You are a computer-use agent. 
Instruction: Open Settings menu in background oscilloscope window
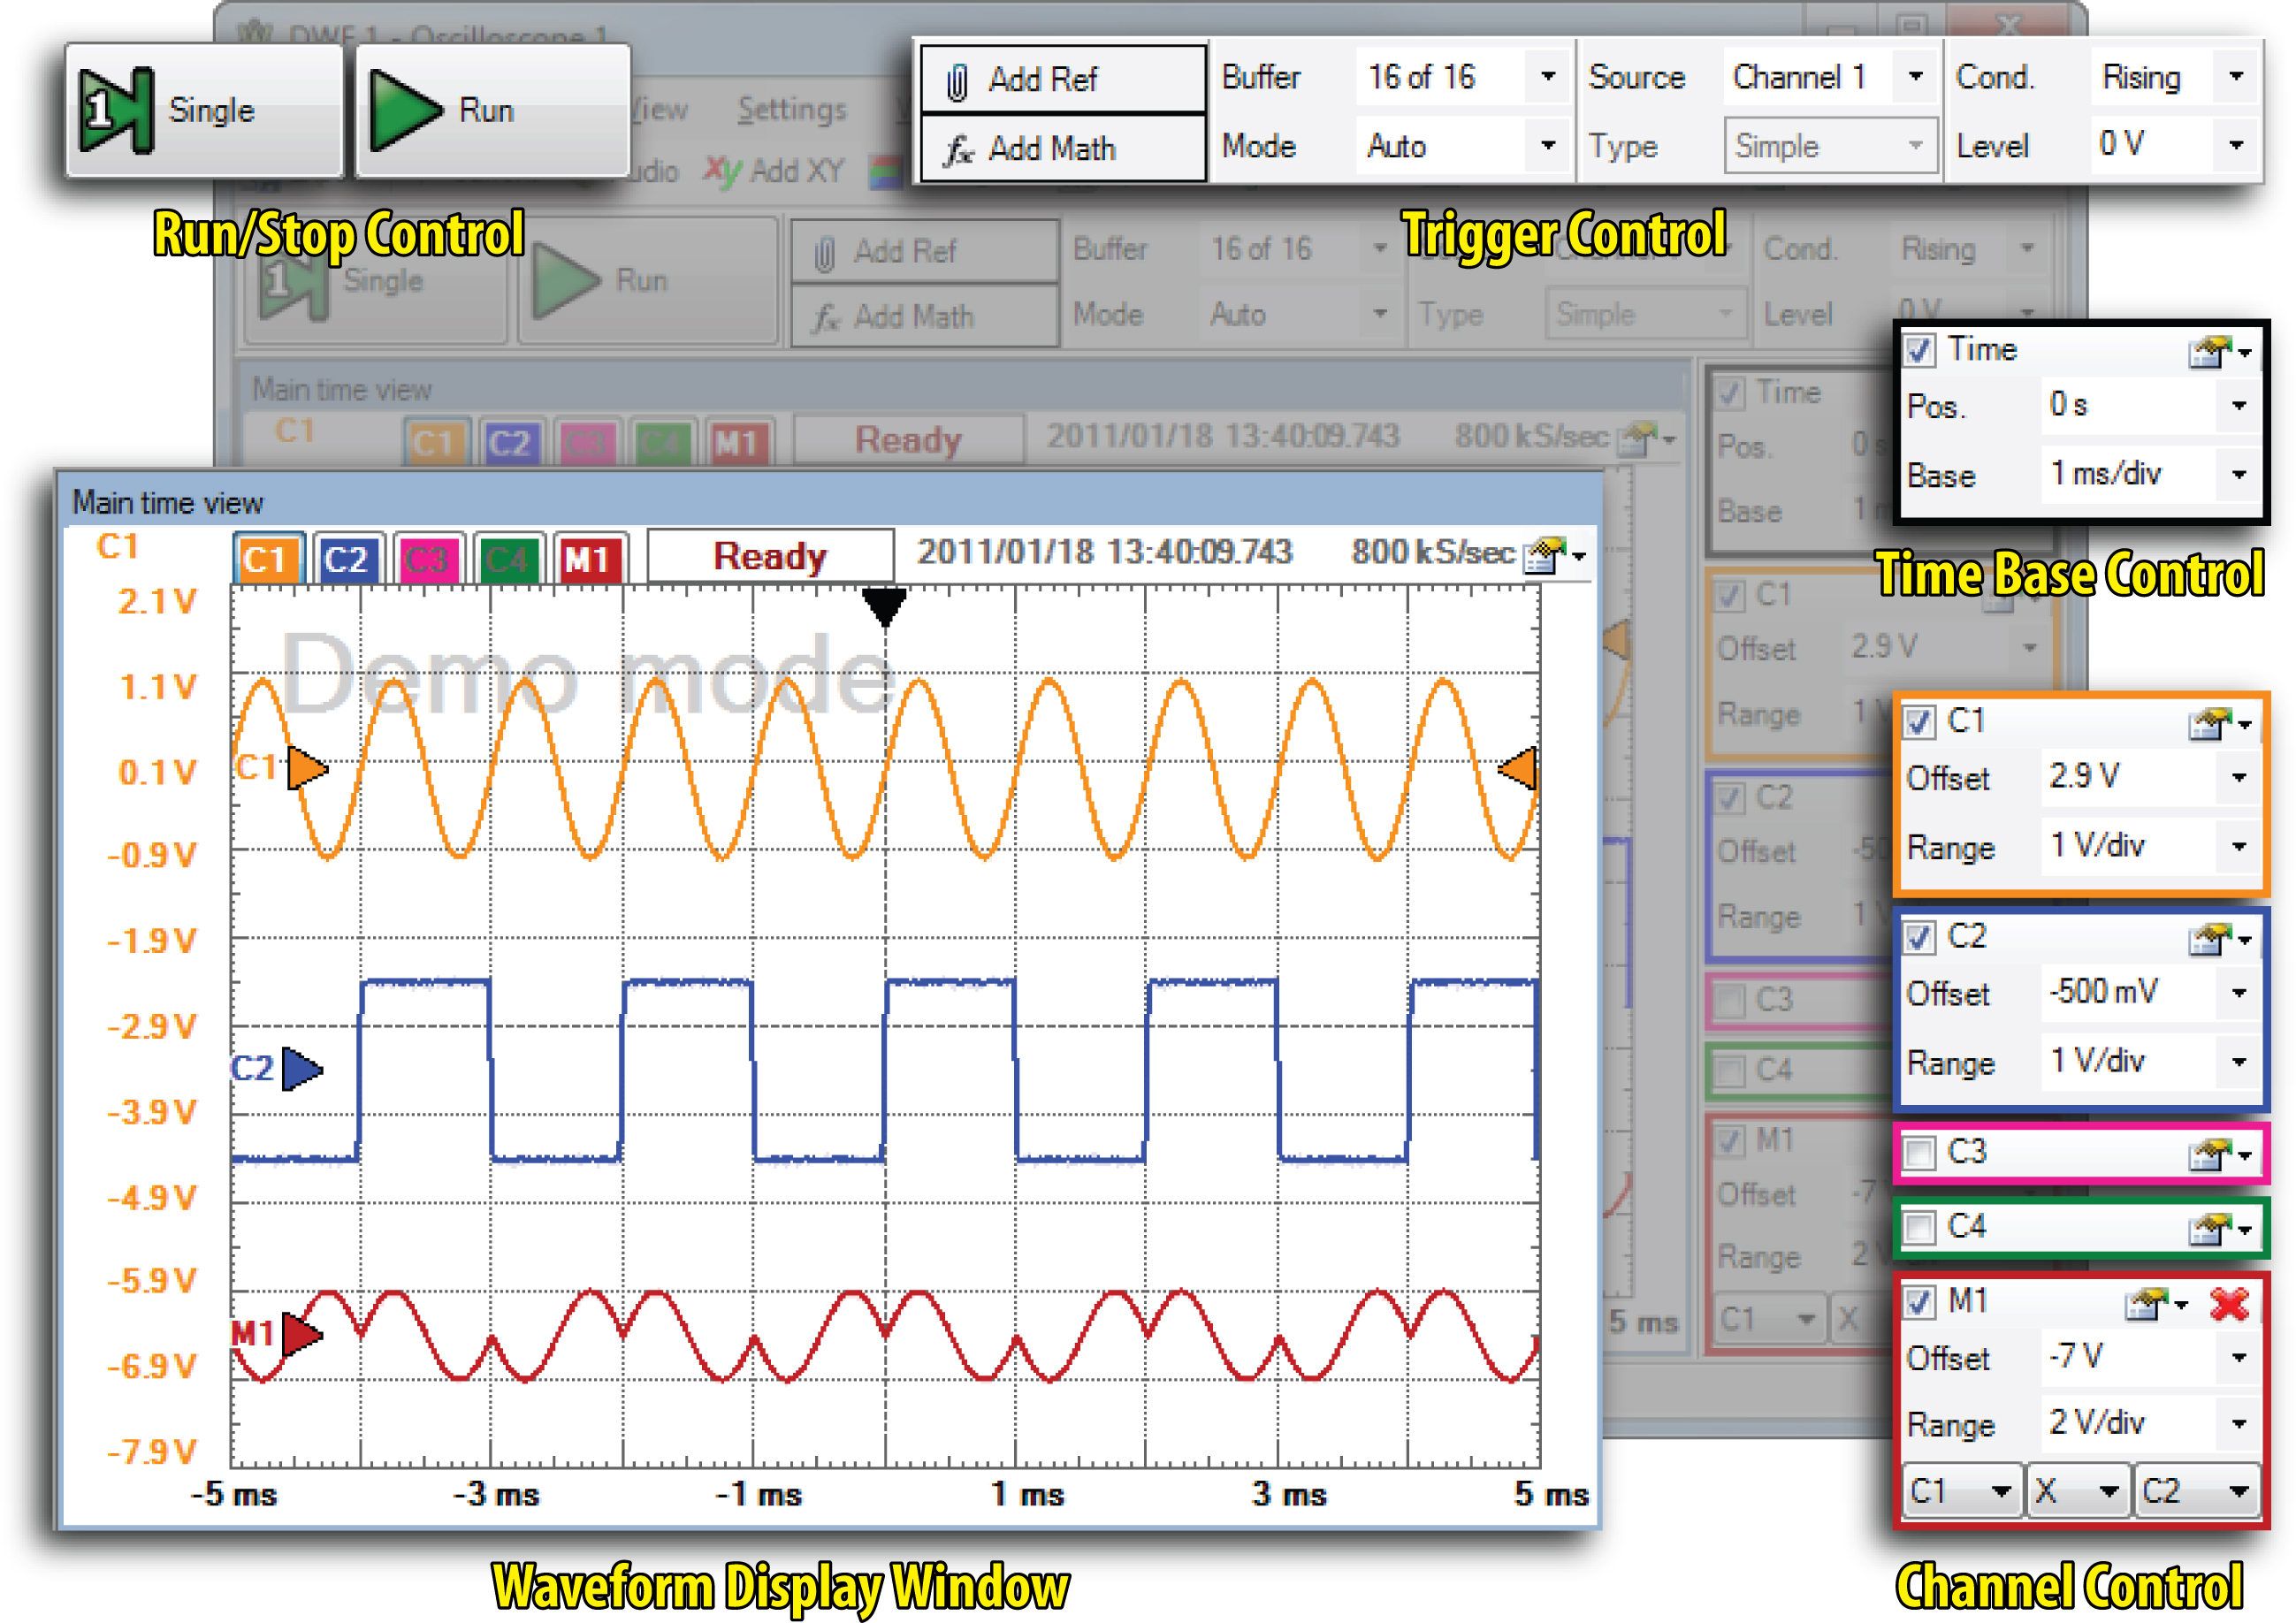792,109
